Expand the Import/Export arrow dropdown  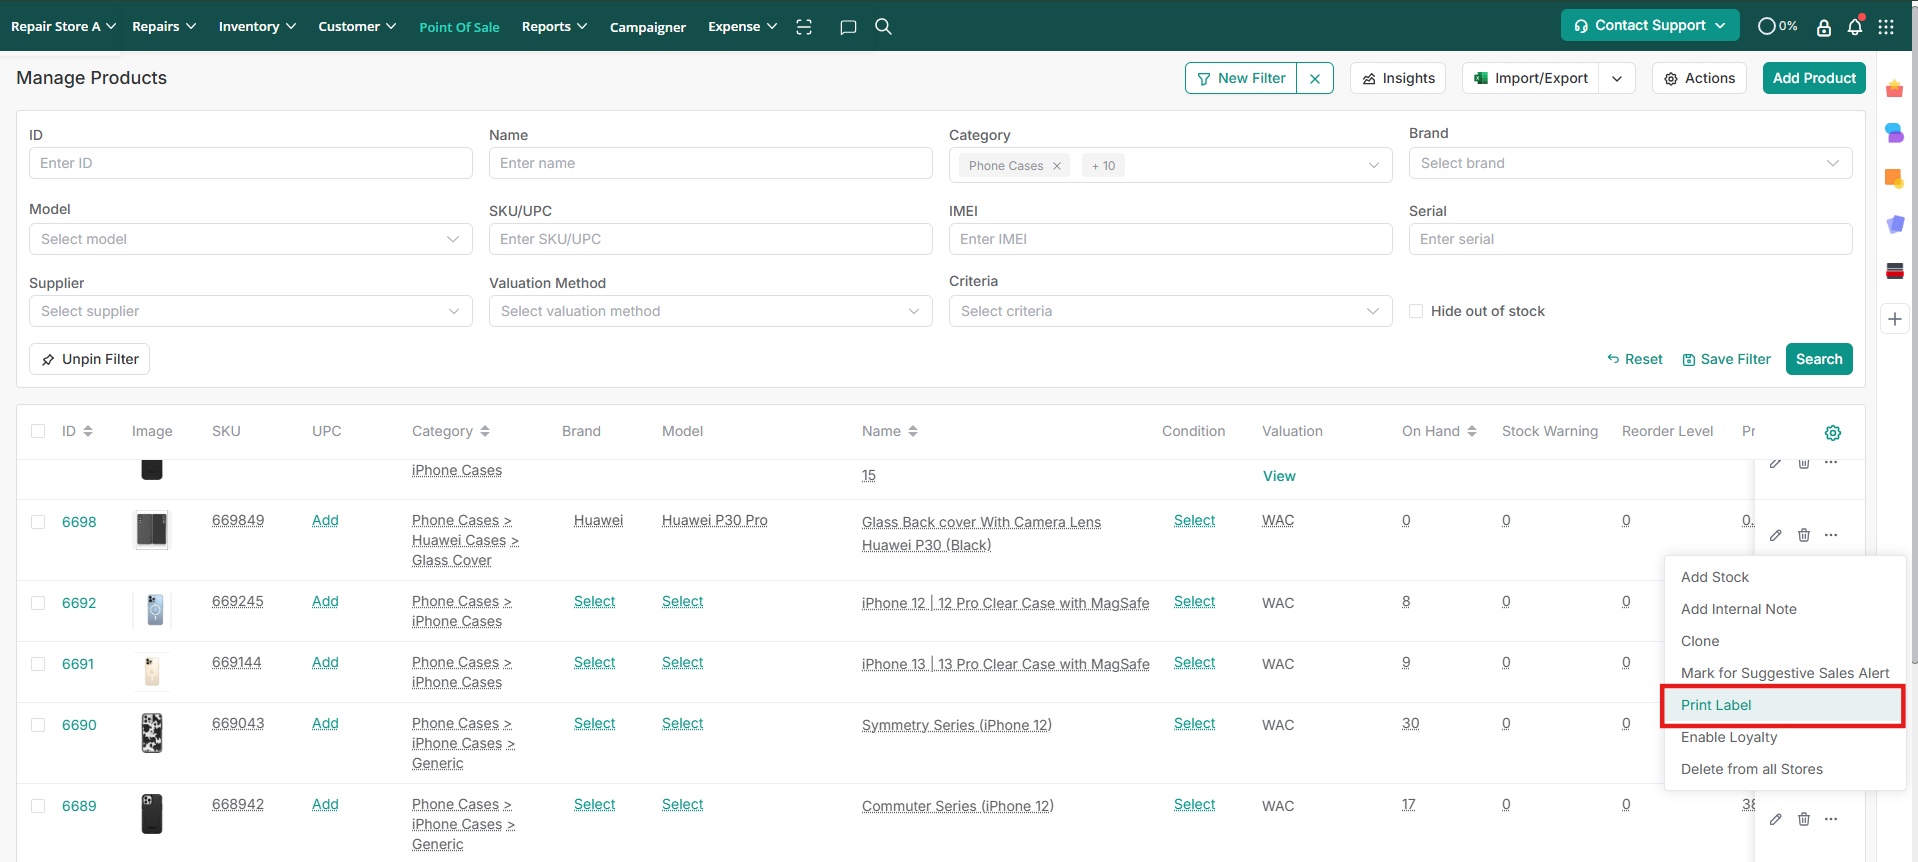1617,78
